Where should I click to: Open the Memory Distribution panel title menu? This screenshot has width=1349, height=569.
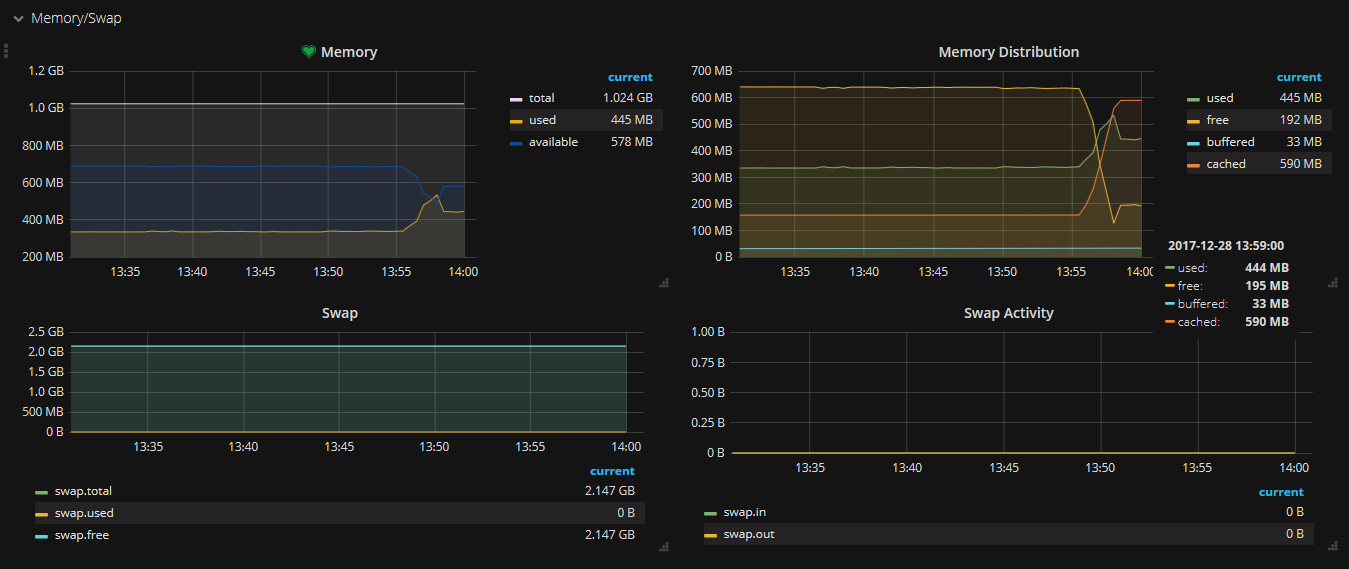coord(1008,52)
